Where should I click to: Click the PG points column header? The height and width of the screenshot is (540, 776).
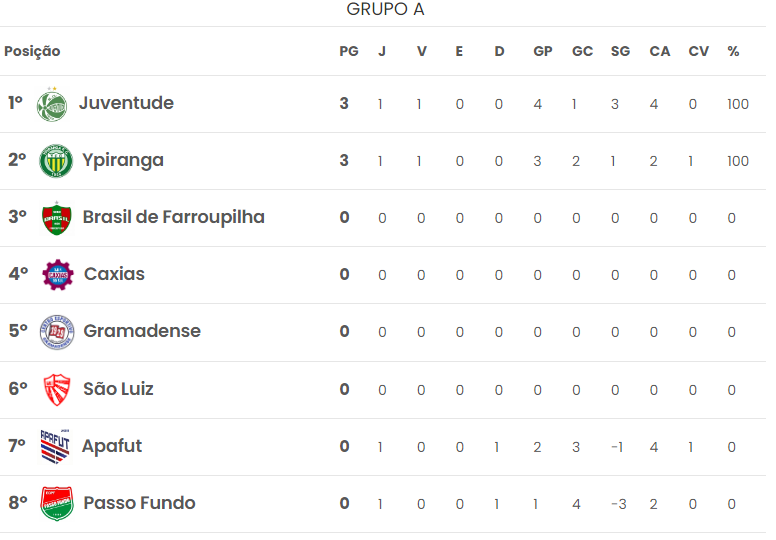coord(349,51)
